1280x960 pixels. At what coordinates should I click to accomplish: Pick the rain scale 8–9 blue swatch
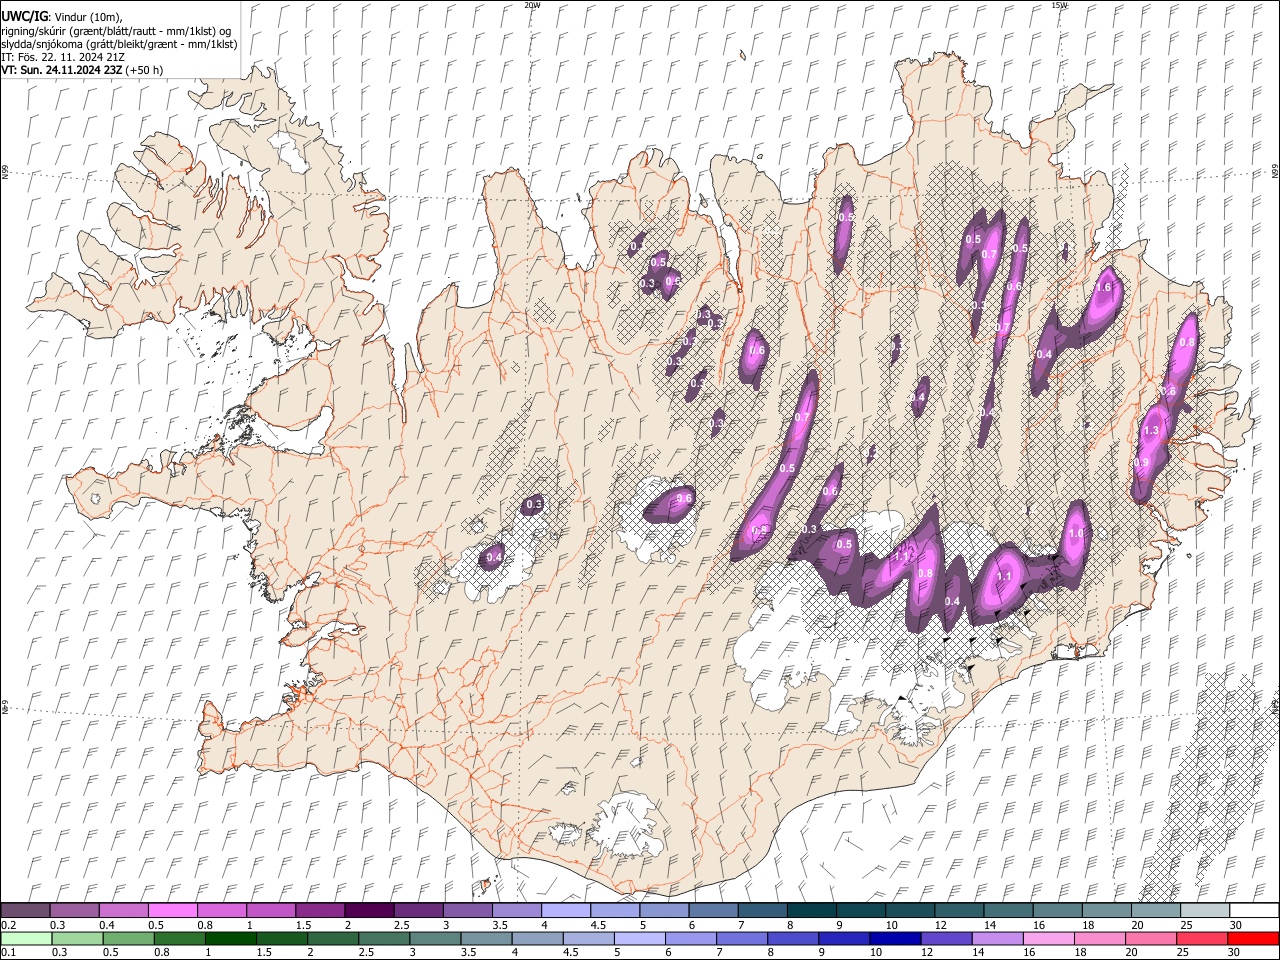pos(794,939)
